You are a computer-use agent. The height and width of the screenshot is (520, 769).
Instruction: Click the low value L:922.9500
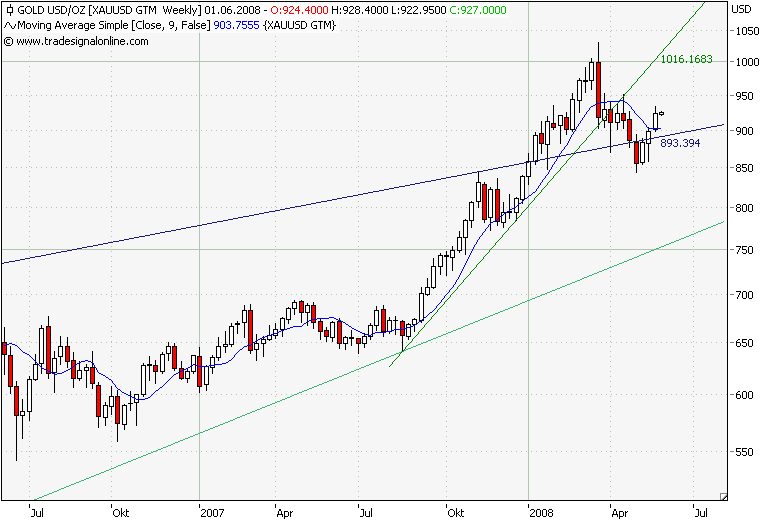click(418, 10)
